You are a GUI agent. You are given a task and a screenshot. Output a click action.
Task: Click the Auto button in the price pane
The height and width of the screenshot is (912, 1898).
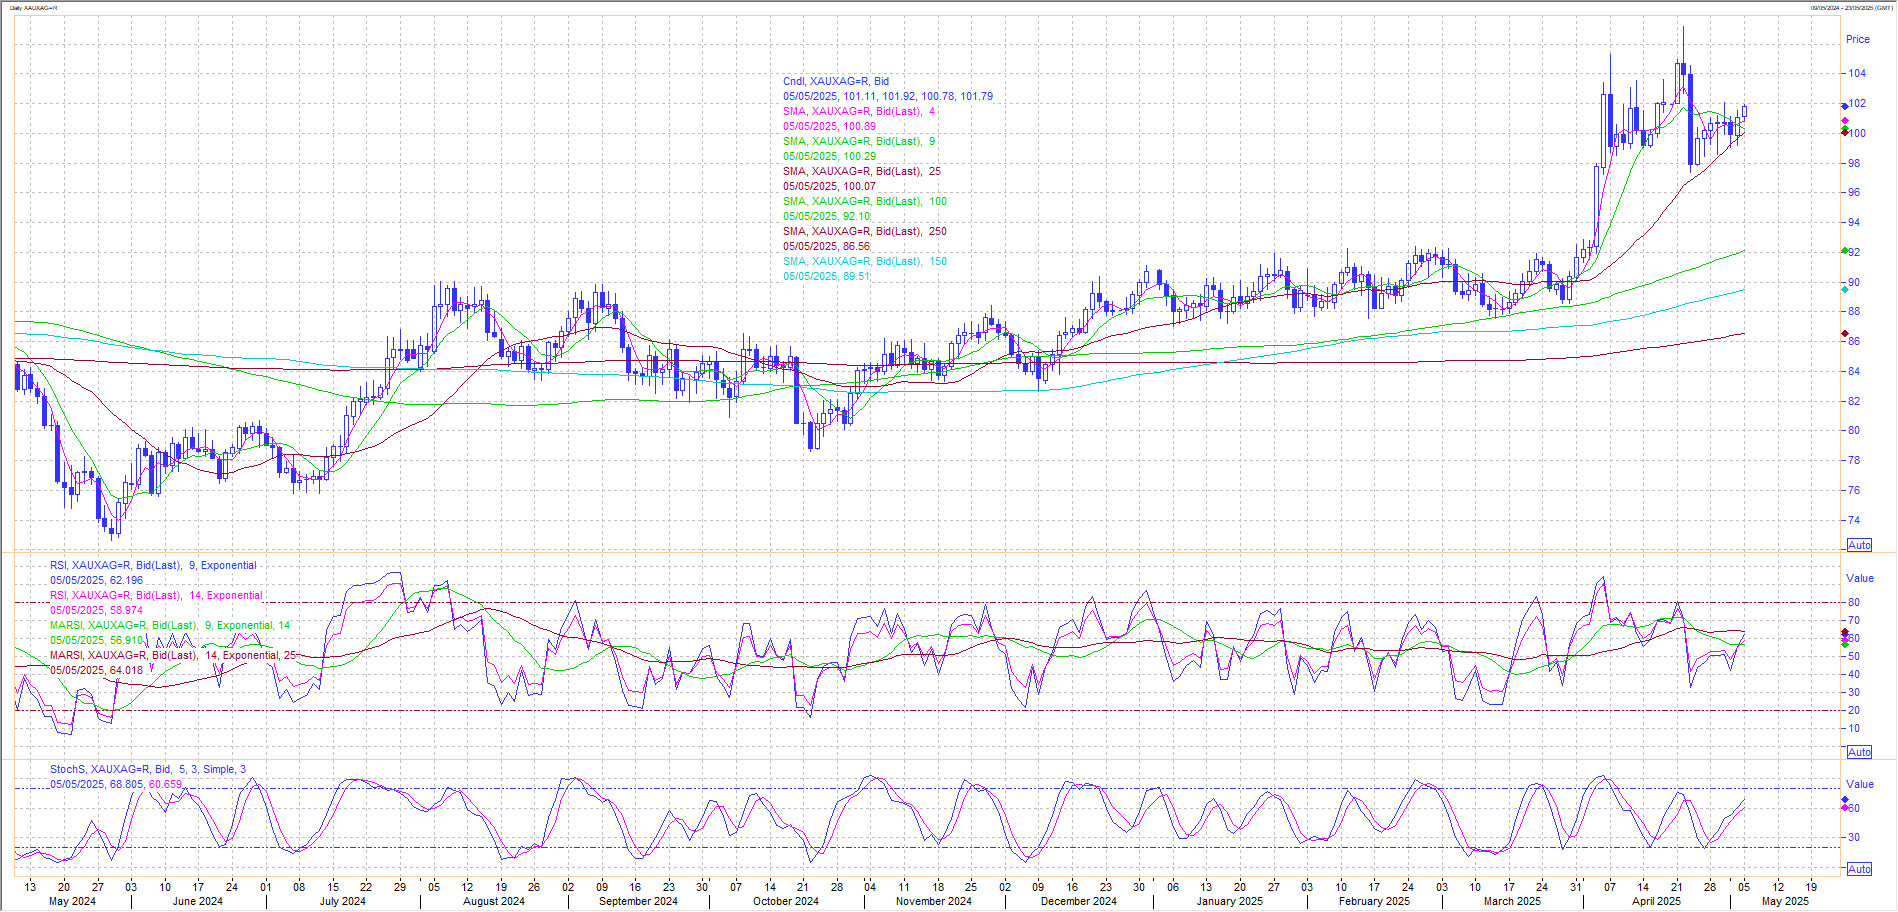1859,545
